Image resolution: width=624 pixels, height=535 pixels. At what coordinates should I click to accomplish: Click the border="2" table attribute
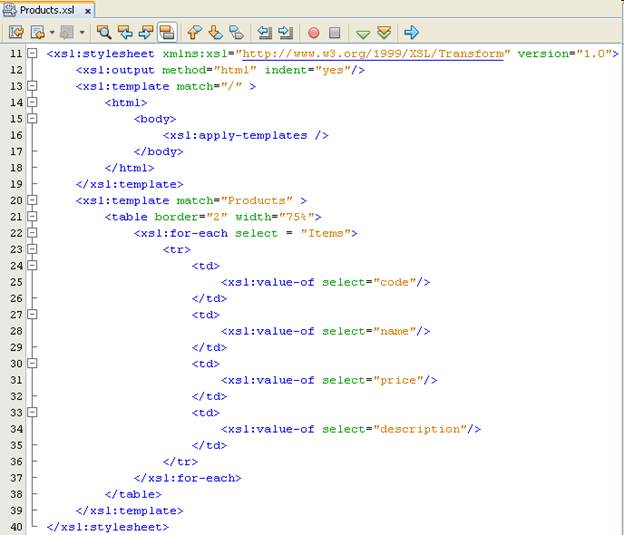(191, 217)
